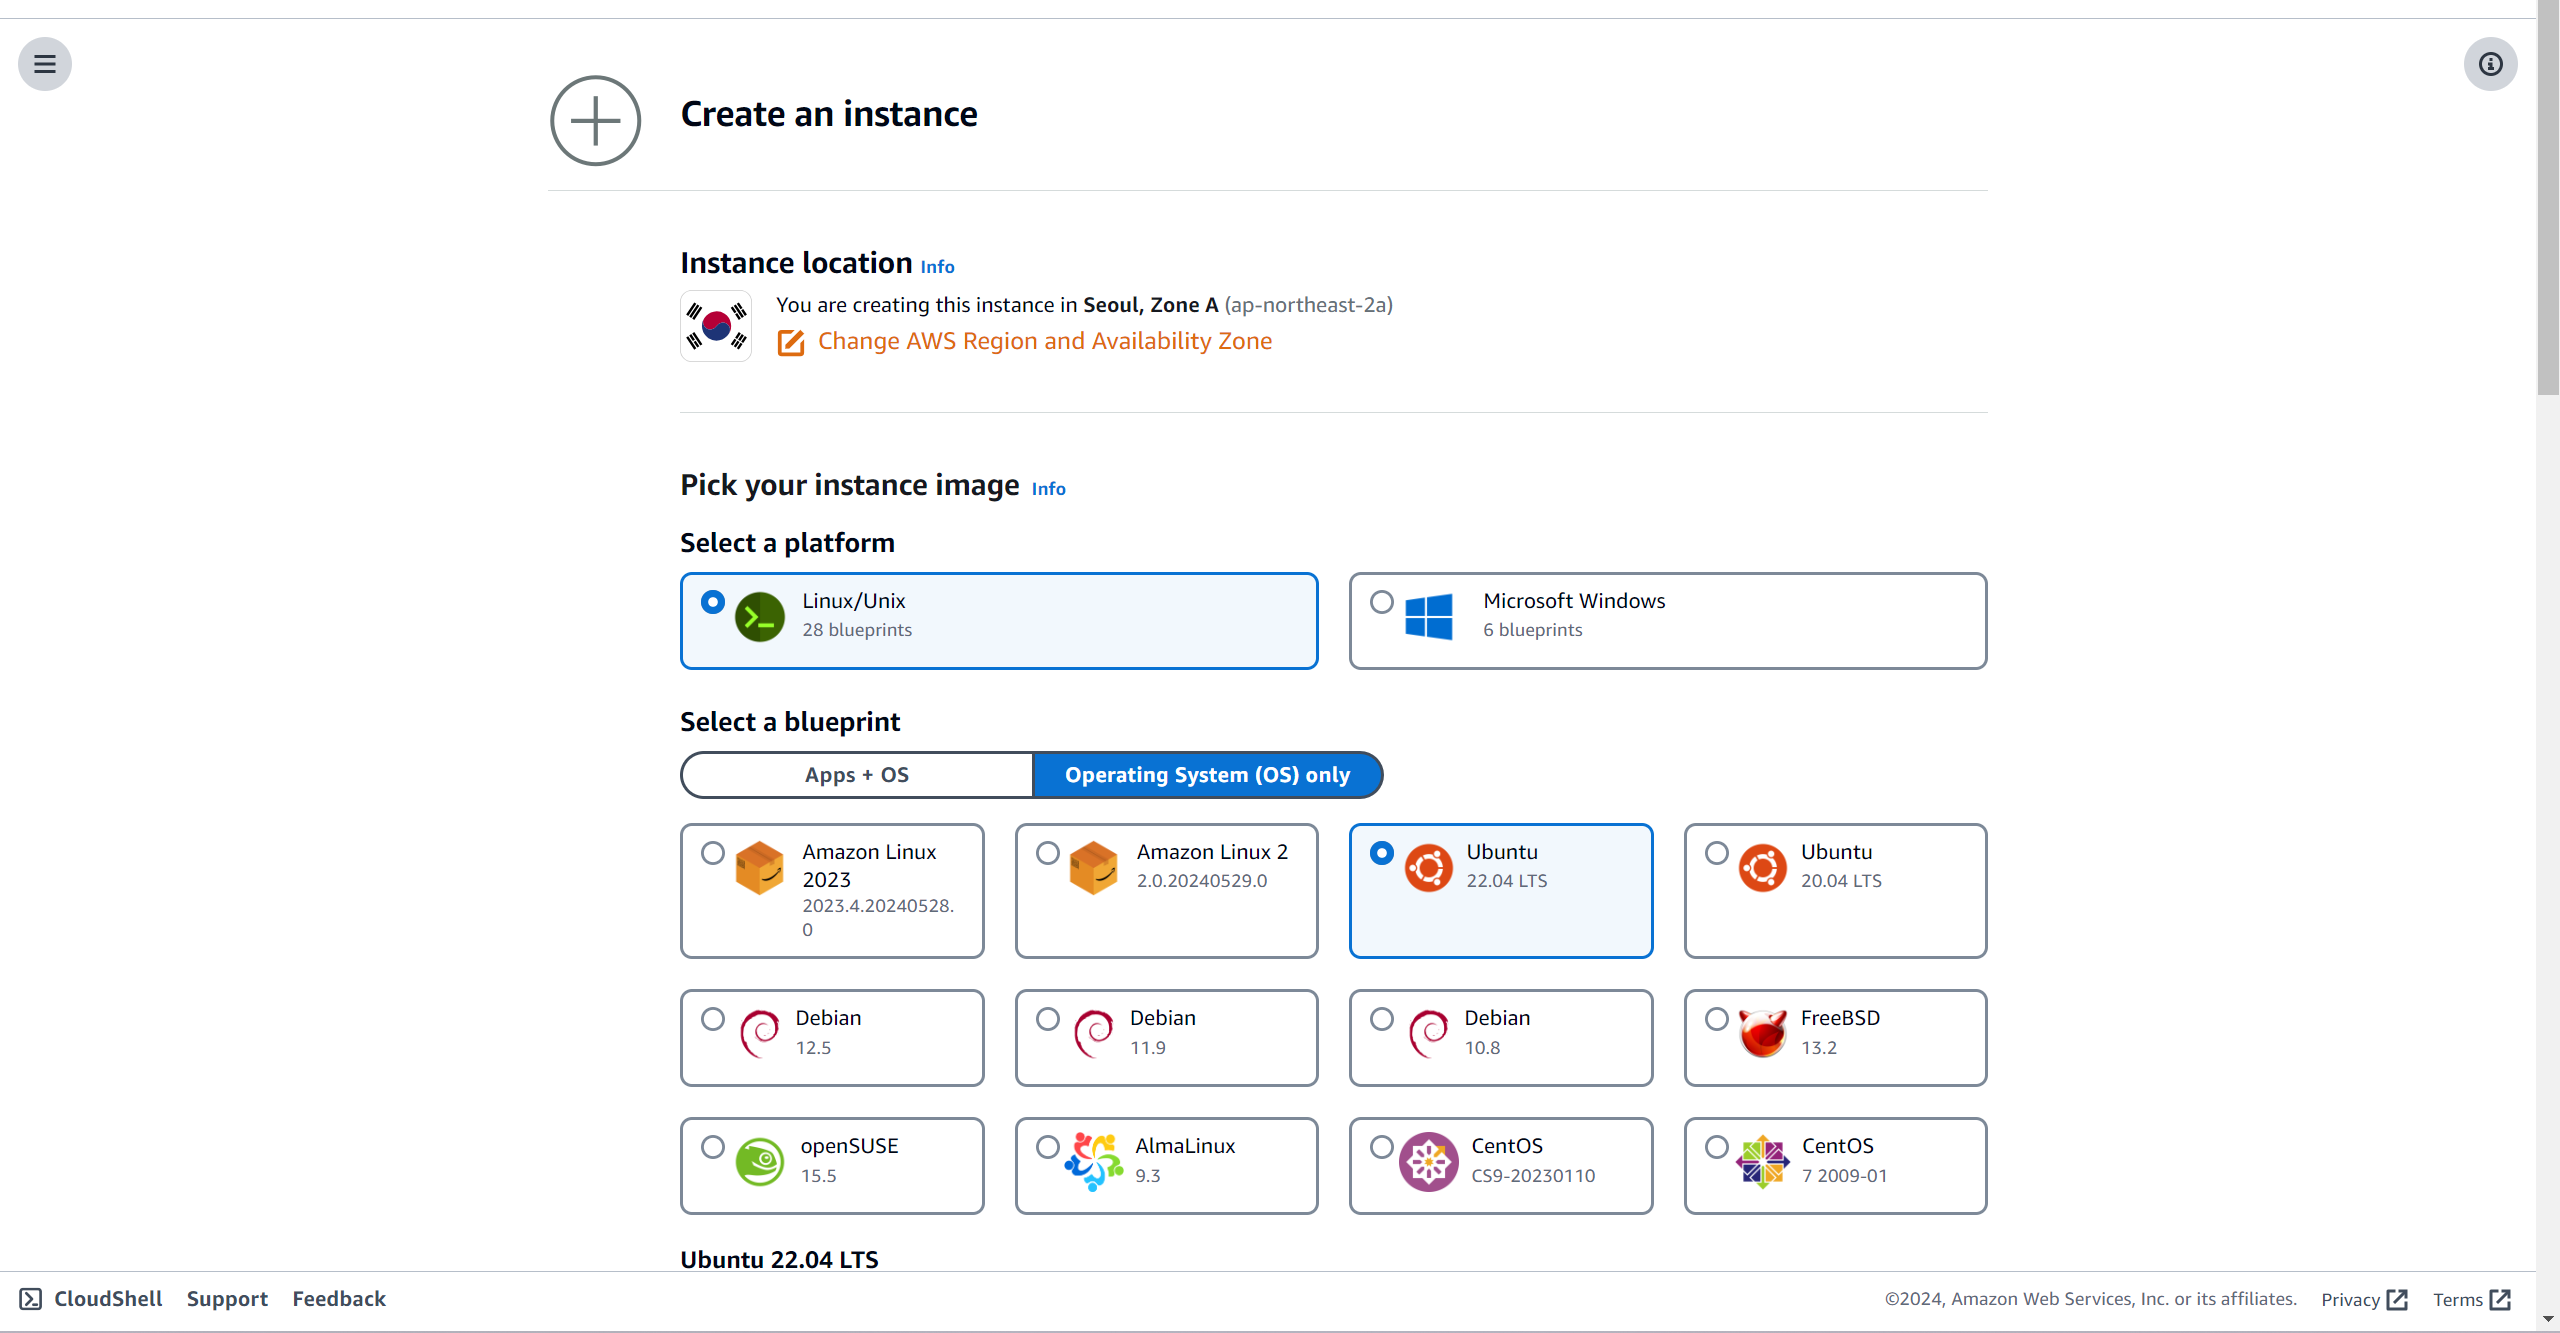Switch to Apps + OS tab

[x=857, y=775]
